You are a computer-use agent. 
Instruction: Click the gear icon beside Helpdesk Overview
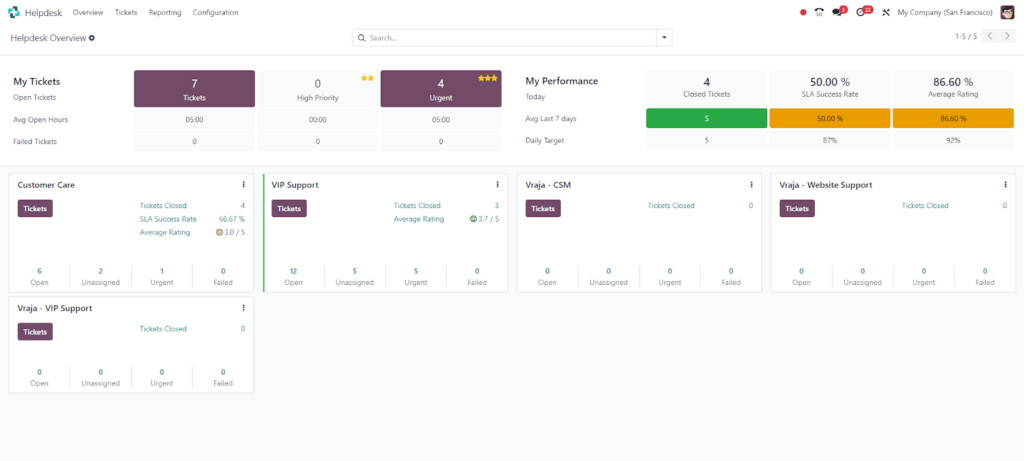point(92,38)
